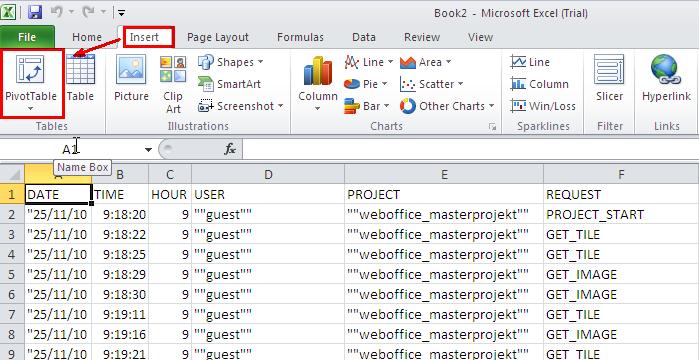Insert a Table using the Table icon
Viewport: 699px width, 360px height.
tap(80, 77)
